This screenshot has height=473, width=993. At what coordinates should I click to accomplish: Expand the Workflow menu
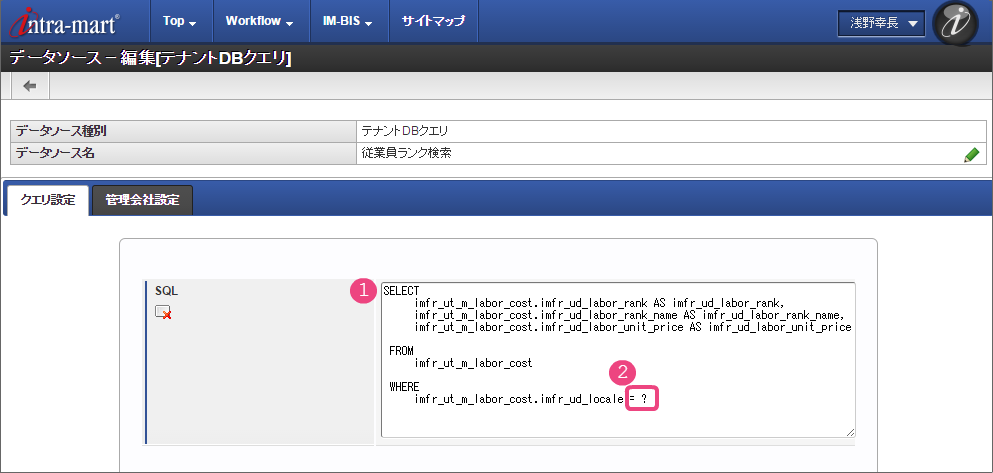point(258,21)
